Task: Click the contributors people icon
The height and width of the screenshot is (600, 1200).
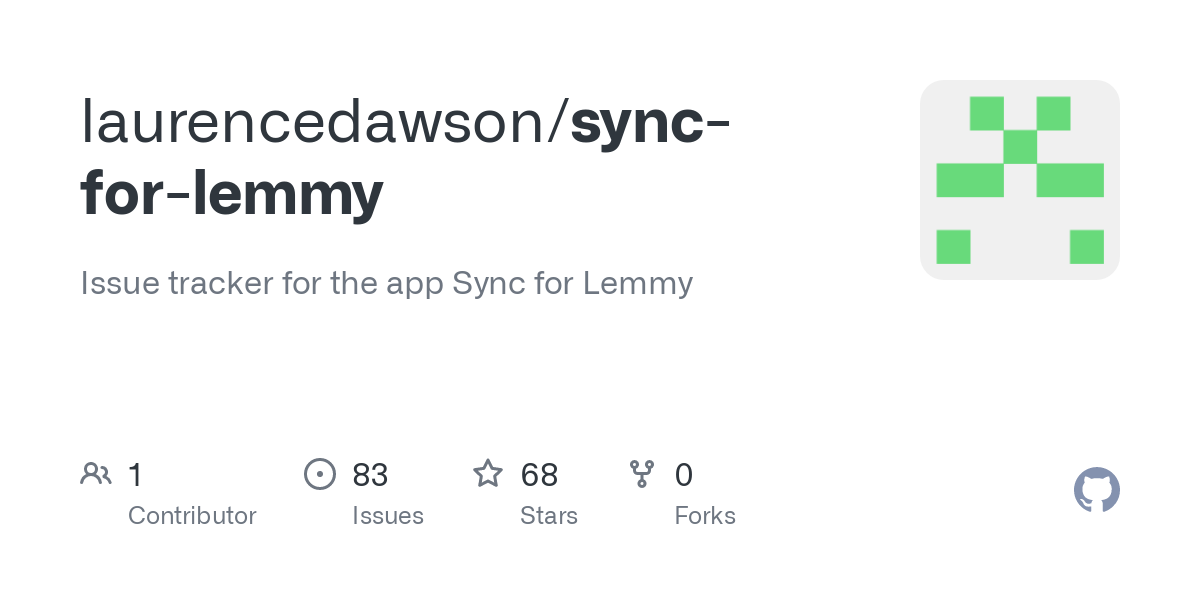Action: point(96,473)
